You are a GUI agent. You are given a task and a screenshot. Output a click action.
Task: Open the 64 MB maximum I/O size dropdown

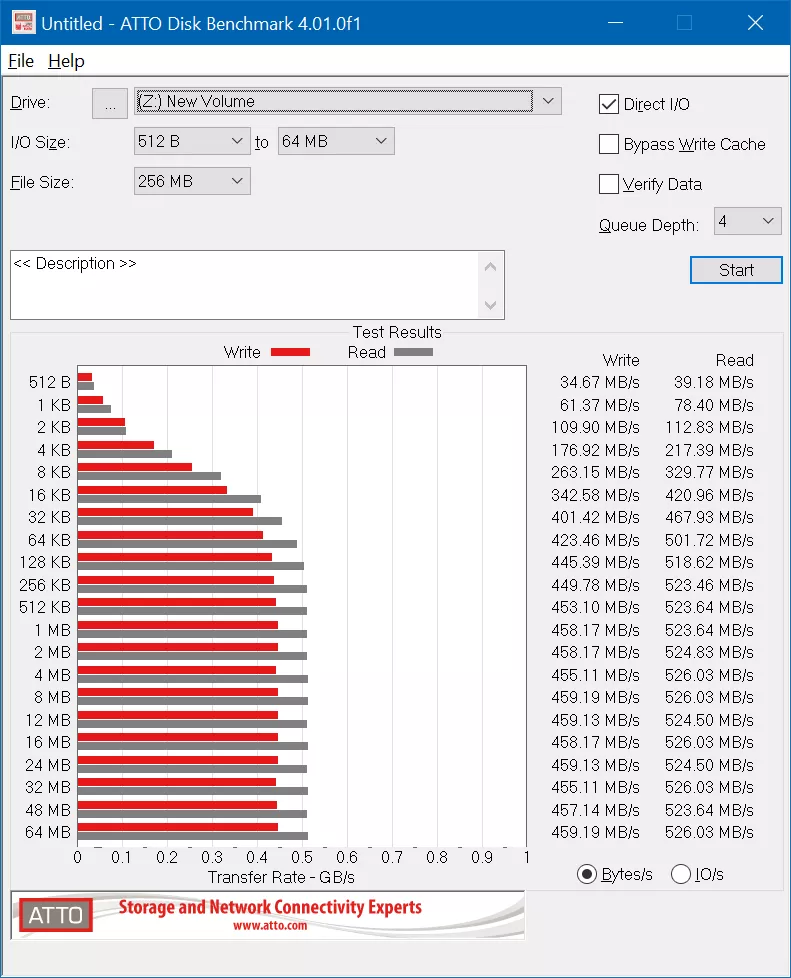(336, 141)
